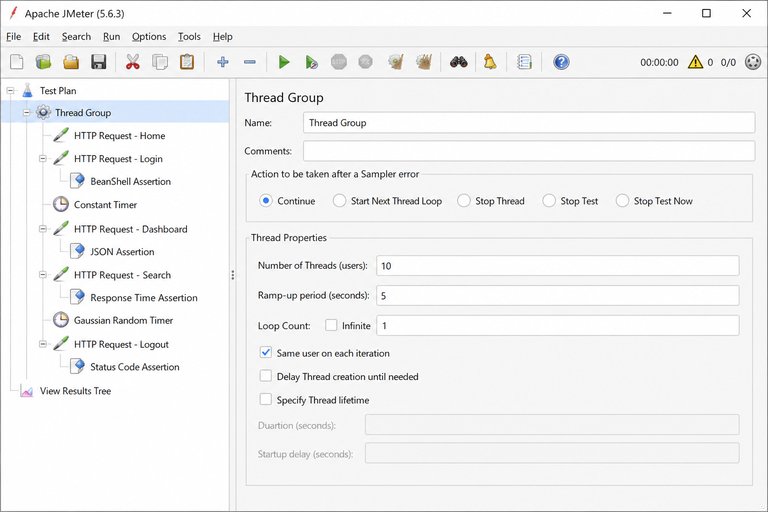
Task: Open the Tools menu
Action: click(x=189, y=37)
